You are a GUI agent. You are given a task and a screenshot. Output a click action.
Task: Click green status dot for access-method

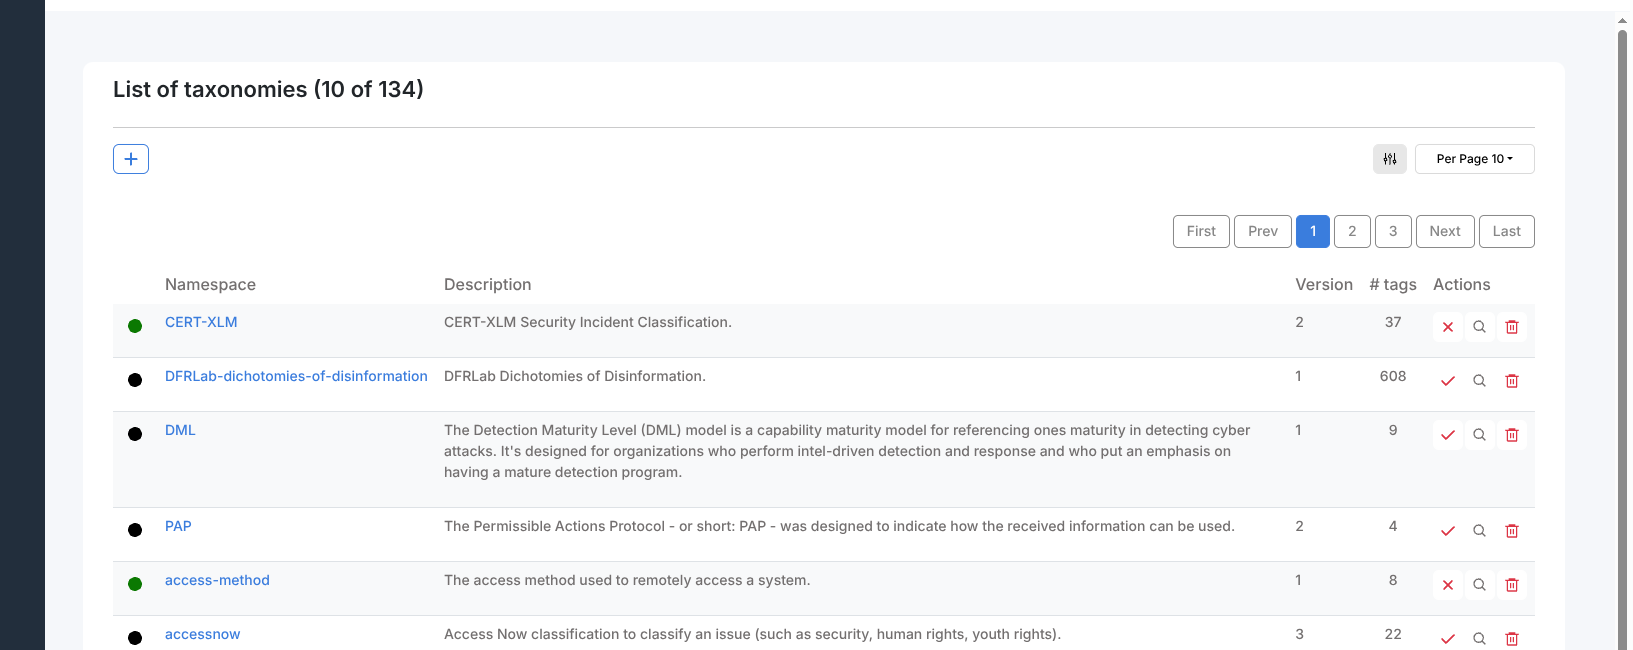point(135,584)
